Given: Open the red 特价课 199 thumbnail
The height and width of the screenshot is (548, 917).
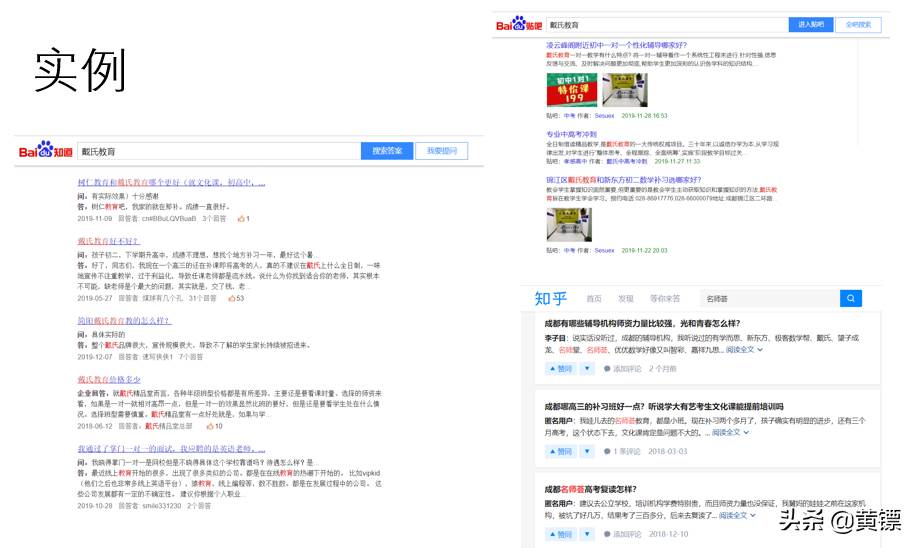Looking at the screenshot, I should click(571, 90).
